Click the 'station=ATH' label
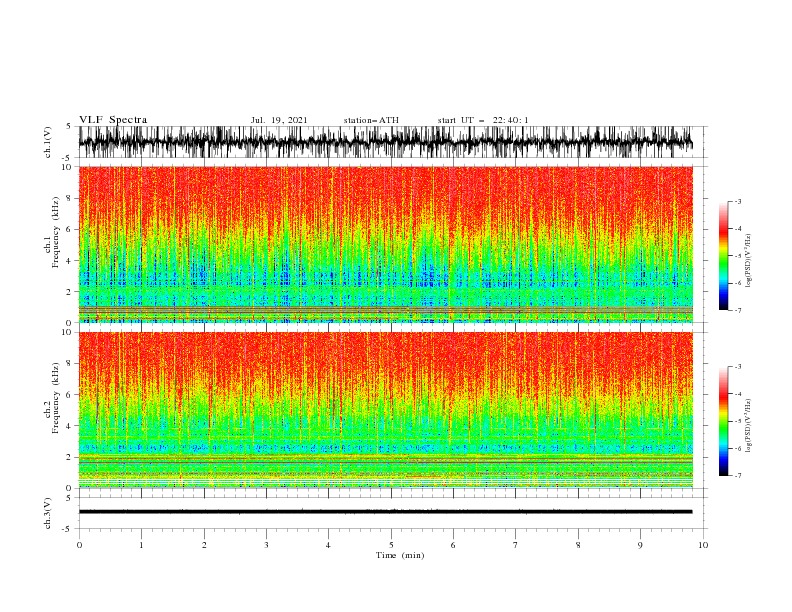This screenshot has height=612, width=792. pyautogui.click(x=371, y=120)
